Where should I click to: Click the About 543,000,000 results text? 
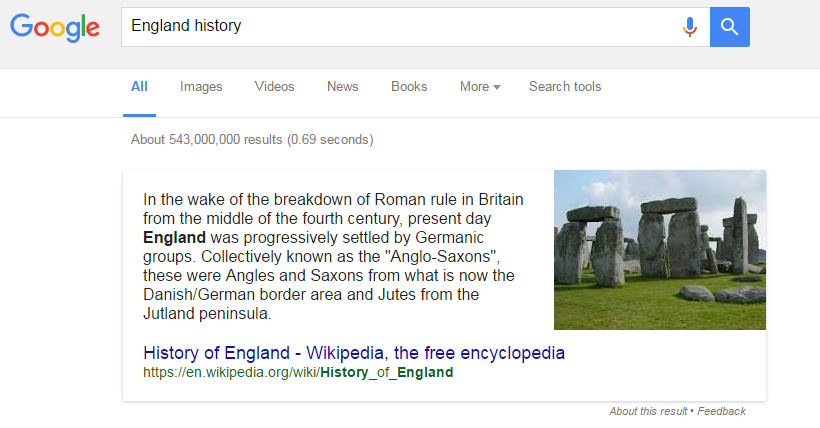252,140
